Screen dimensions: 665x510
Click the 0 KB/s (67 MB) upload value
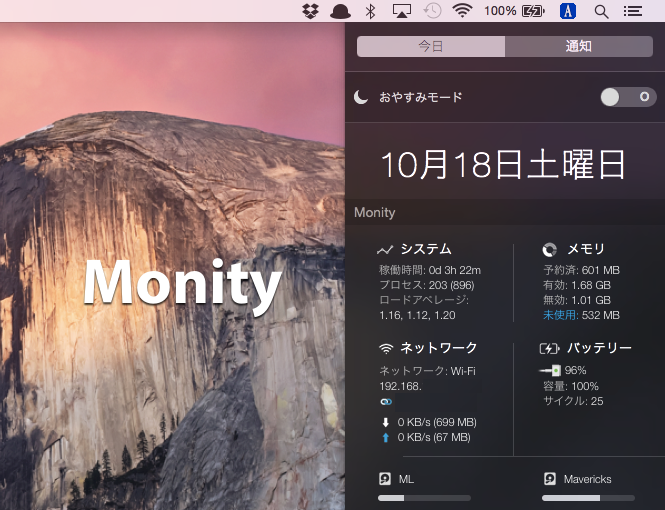coord(433,438)
